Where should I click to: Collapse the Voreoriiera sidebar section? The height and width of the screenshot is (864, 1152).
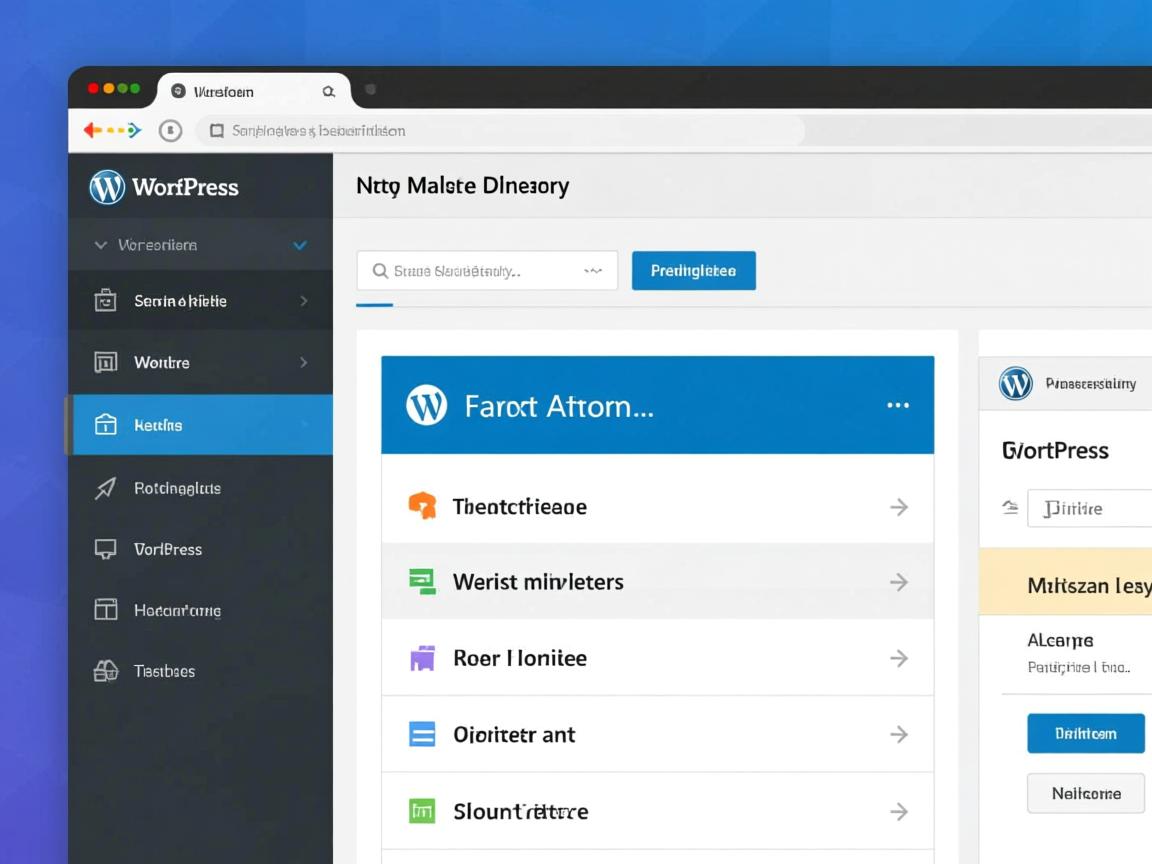100,245
